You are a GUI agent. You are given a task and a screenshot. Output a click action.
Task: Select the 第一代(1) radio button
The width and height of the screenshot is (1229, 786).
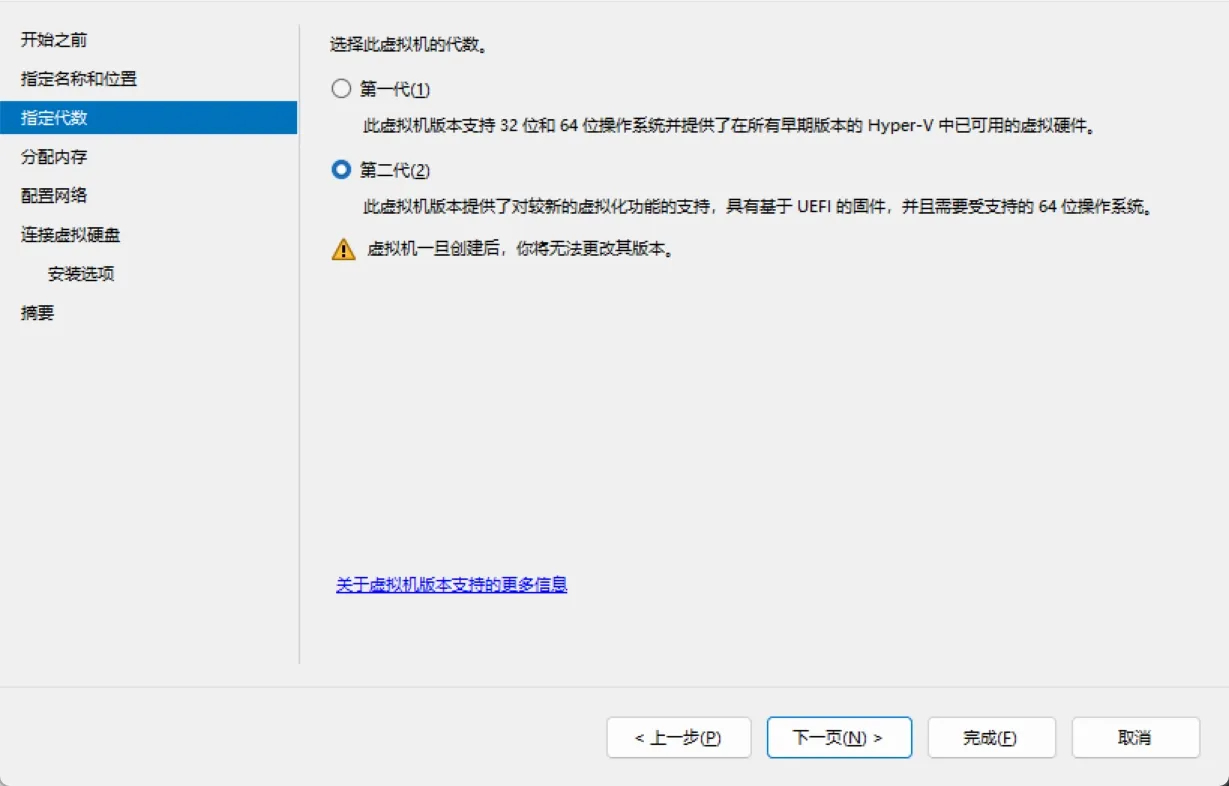click(x=342, y=89)
